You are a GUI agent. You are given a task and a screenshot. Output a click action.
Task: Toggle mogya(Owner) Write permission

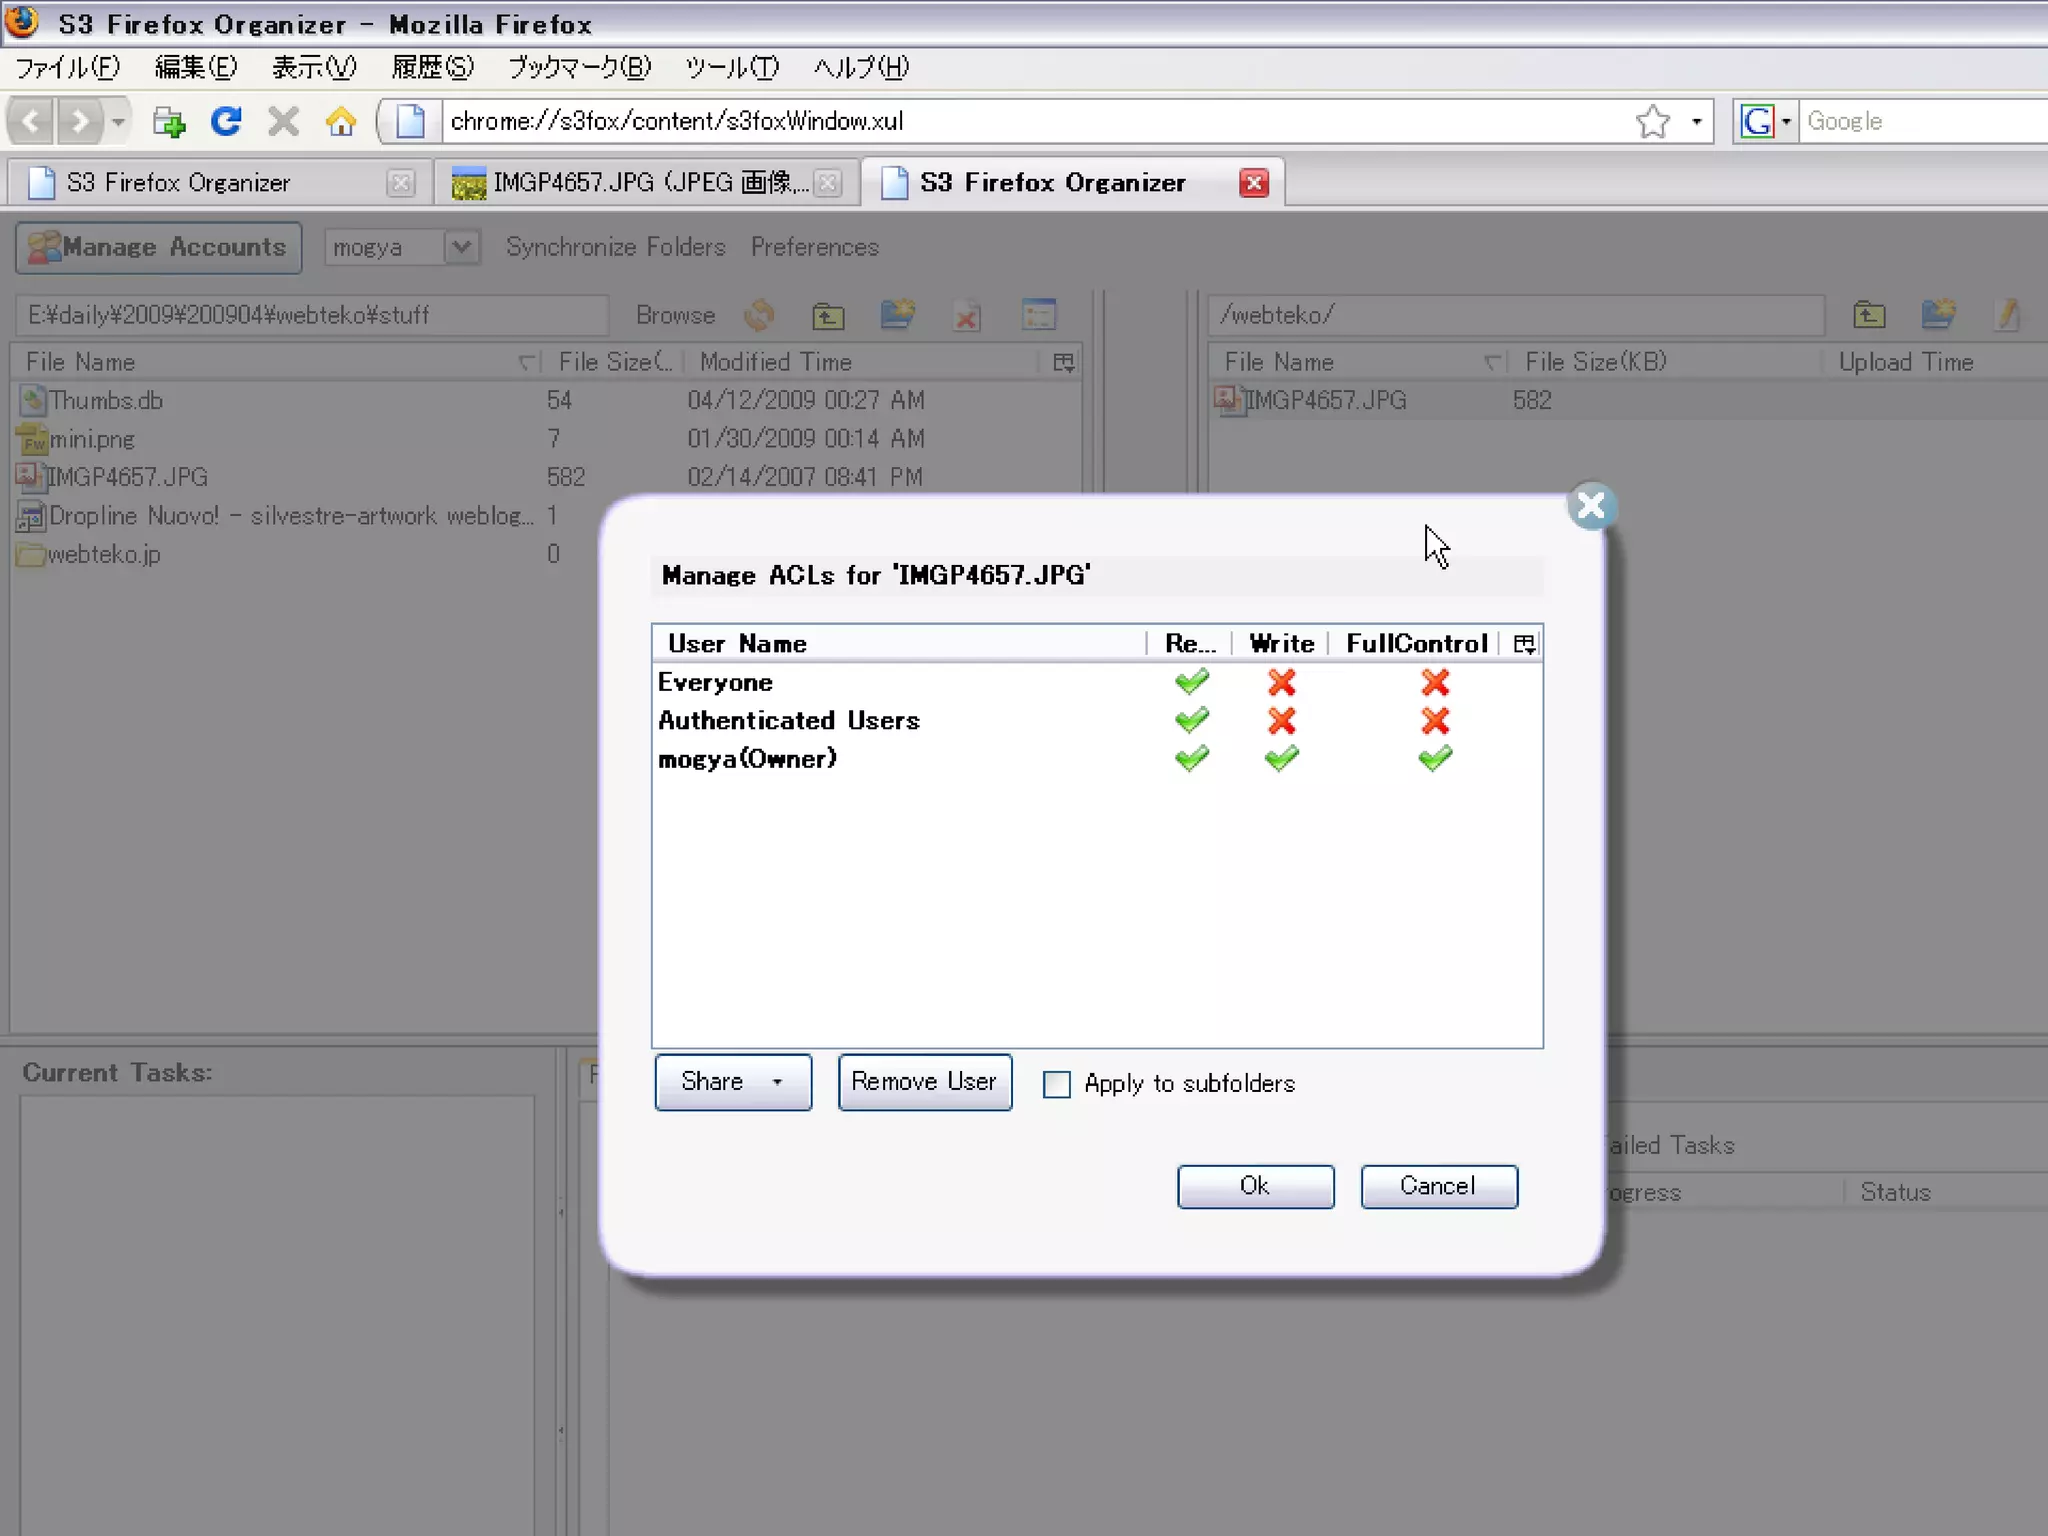(1281, 758)
